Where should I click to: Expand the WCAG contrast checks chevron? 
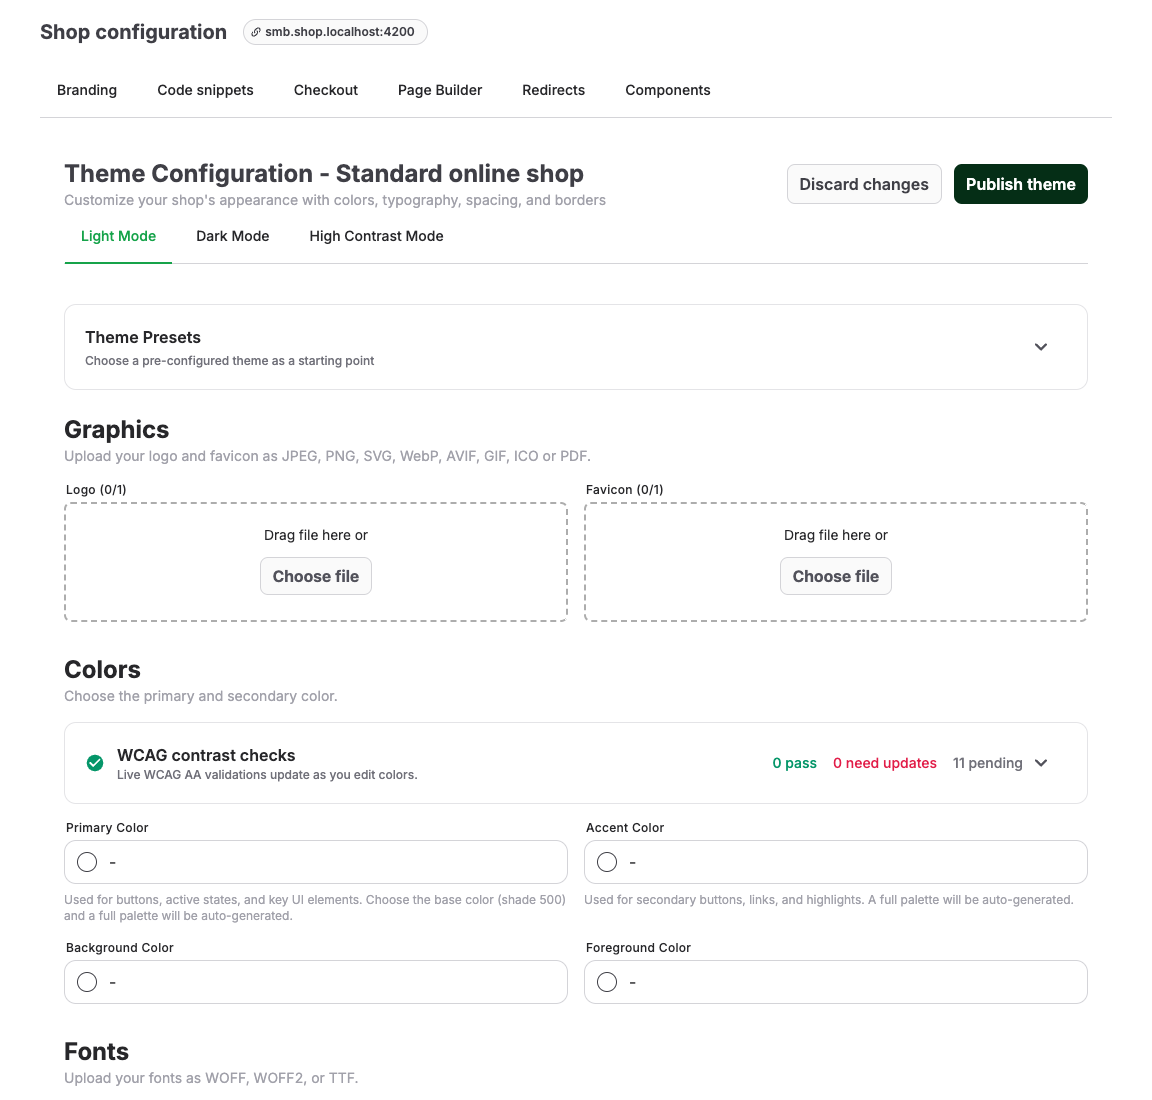[x=1040, y=763]
